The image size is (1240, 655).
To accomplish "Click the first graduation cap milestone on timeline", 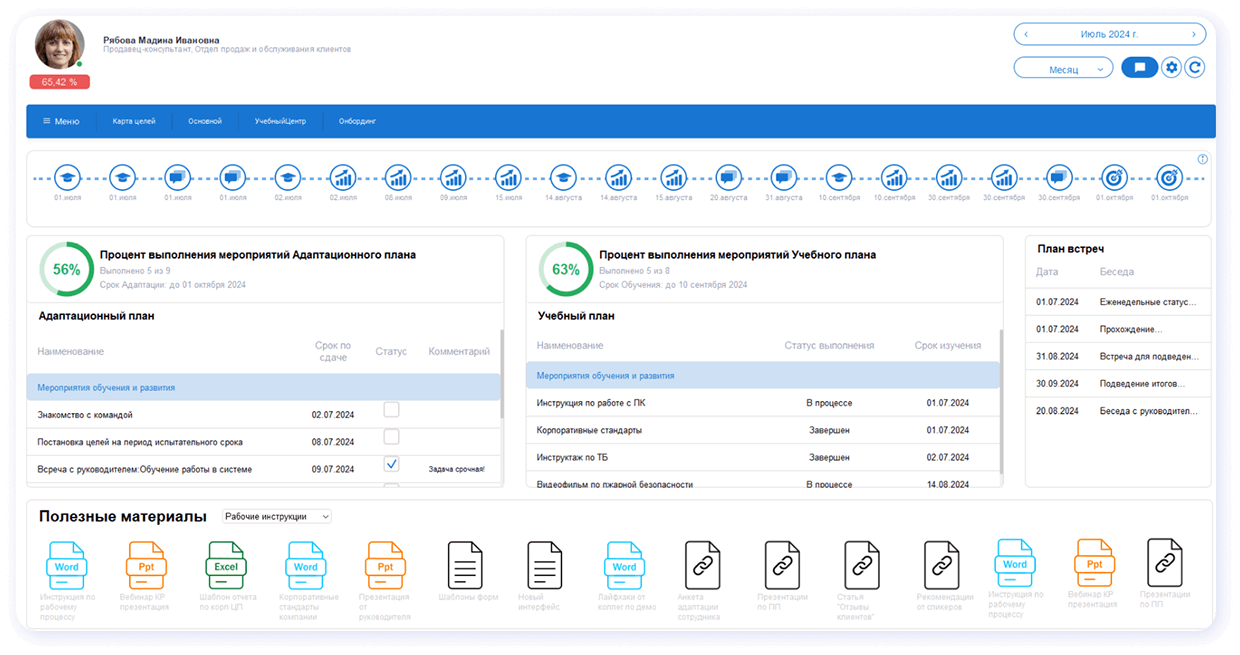I will coord(67,175).
